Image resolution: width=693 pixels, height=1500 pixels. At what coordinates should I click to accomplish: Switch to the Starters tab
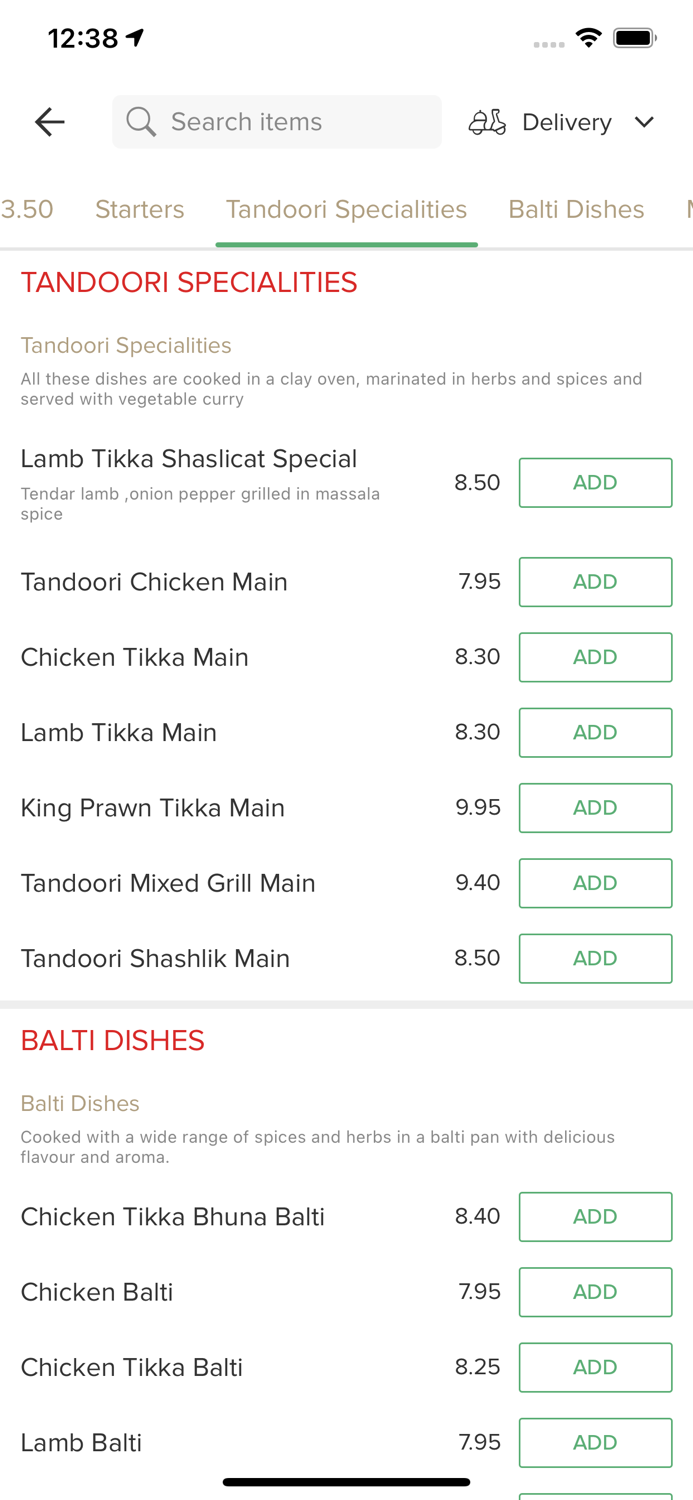(x=140, y=209)
